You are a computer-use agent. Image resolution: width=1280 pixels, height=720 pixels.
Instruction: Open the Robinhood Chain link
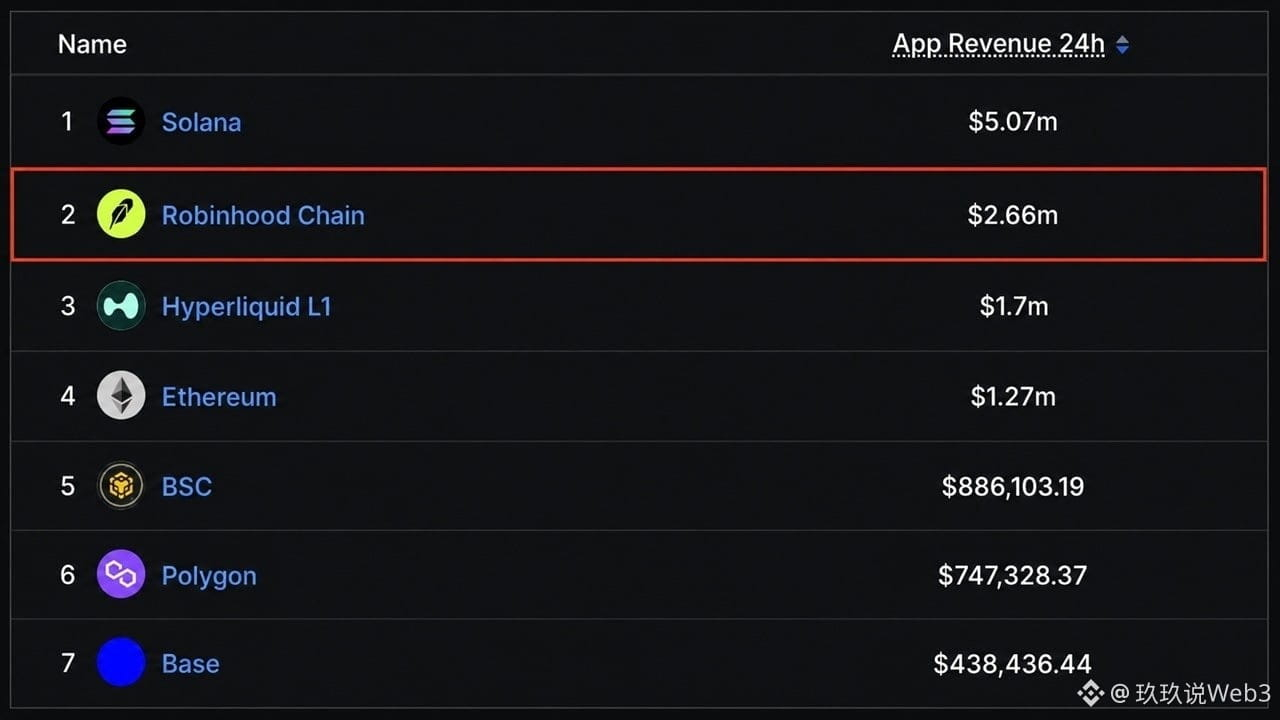click(263, 215)
